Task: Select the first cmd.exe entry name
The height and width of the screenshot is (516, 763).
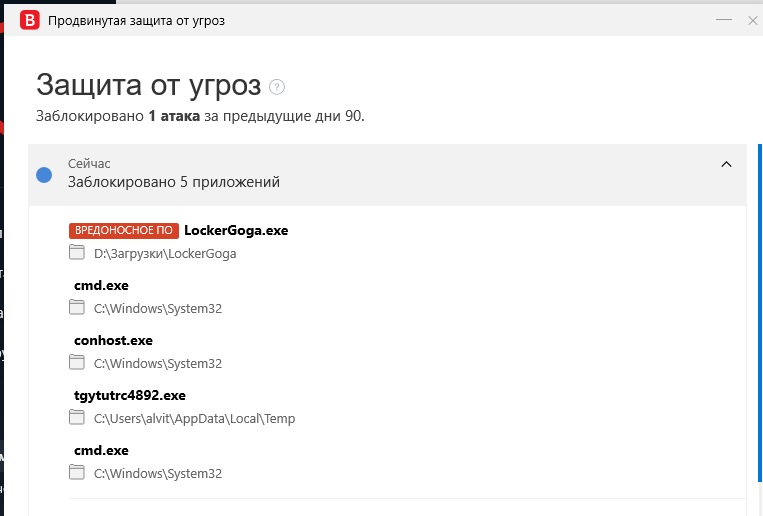Action: coord(101,285)
